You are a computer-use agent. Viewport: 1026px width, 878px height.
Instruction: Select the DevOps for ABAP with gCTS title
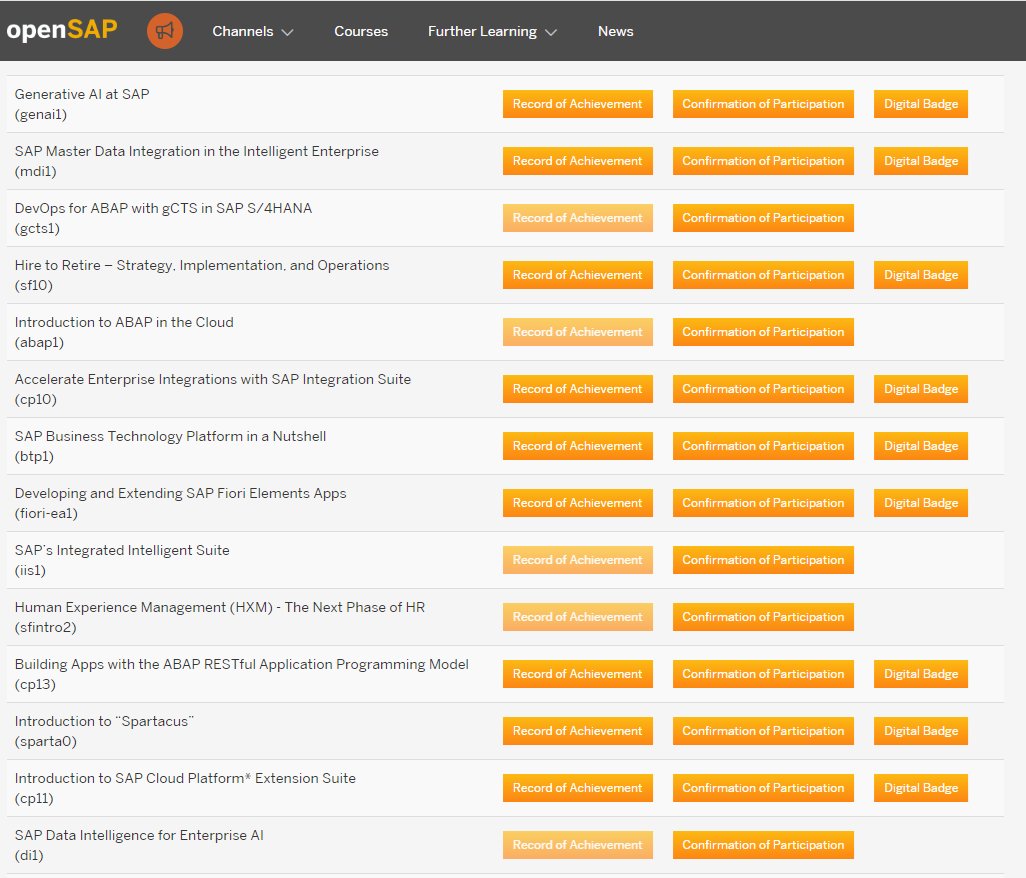coord(163,208)
